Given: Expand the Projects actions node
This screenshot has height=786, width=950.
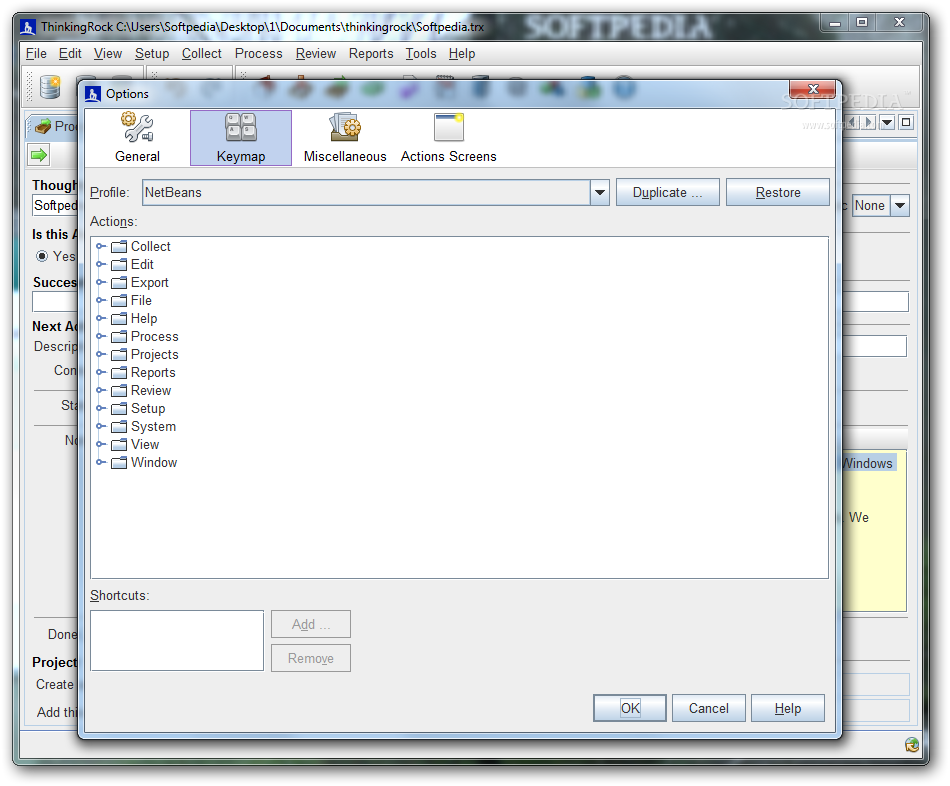Looking at the screenshot, I should pyautogui.click(x=101, y=355).
